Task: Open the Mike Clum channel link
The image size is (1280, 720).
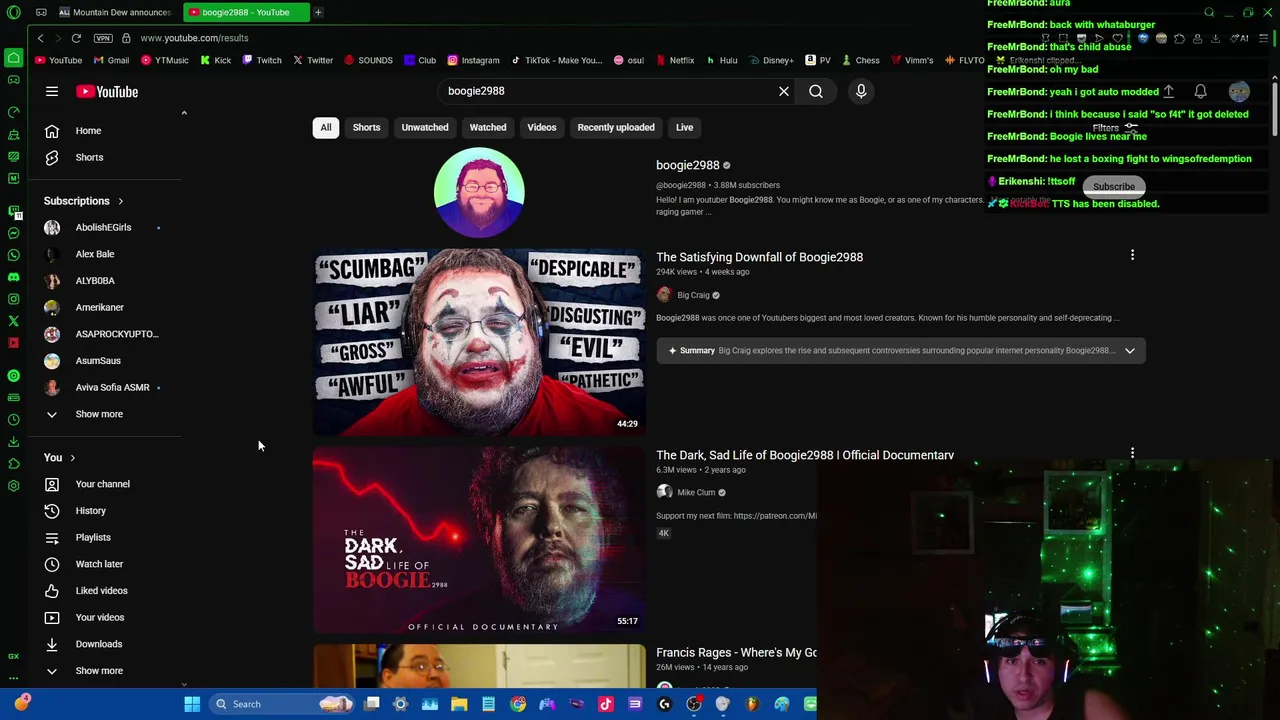Action: [696, 492]
